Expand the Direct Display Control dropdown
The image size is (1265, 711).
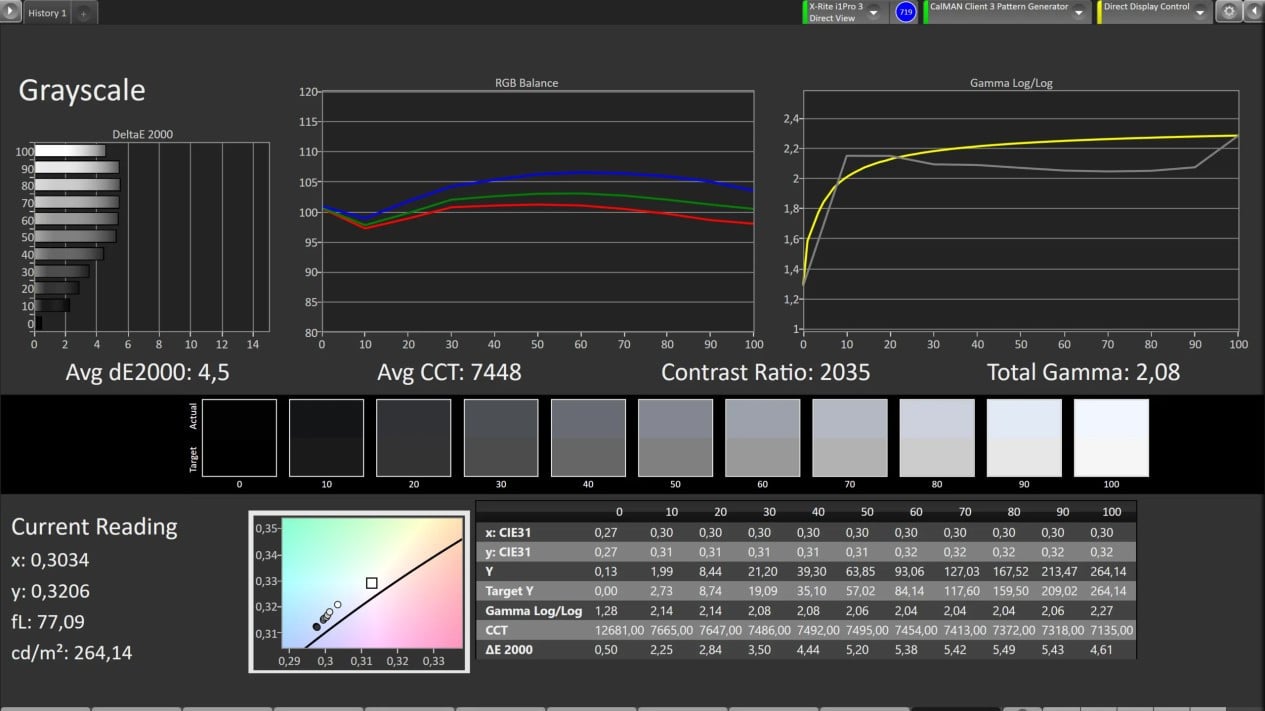(1200, 12)
